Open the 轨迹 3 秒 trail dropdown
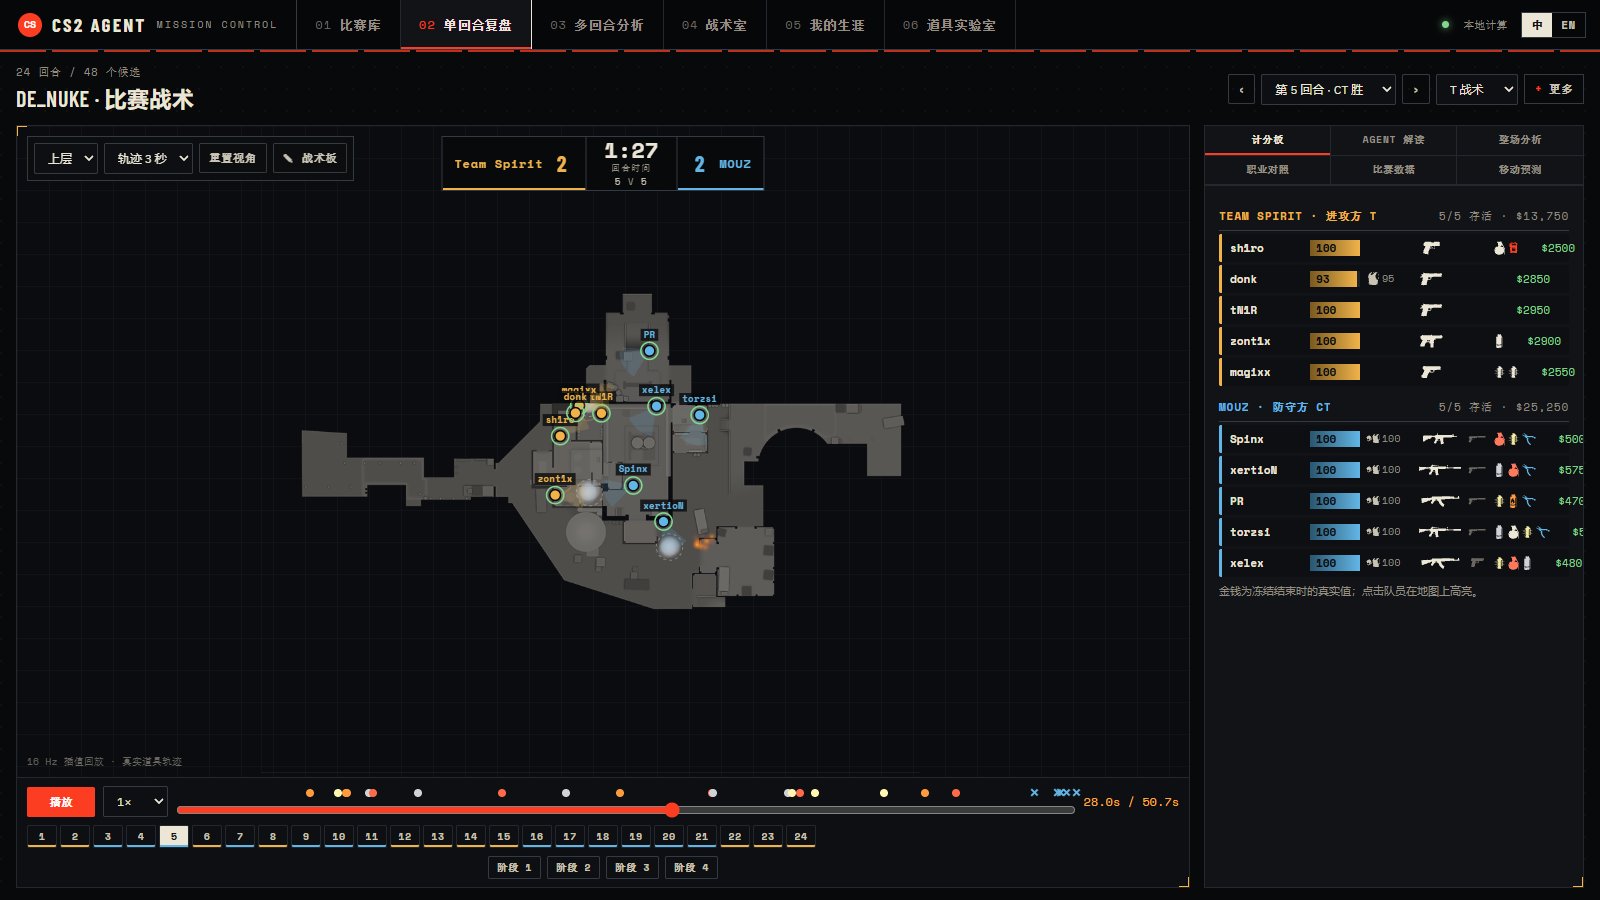 tap(148, 158)
